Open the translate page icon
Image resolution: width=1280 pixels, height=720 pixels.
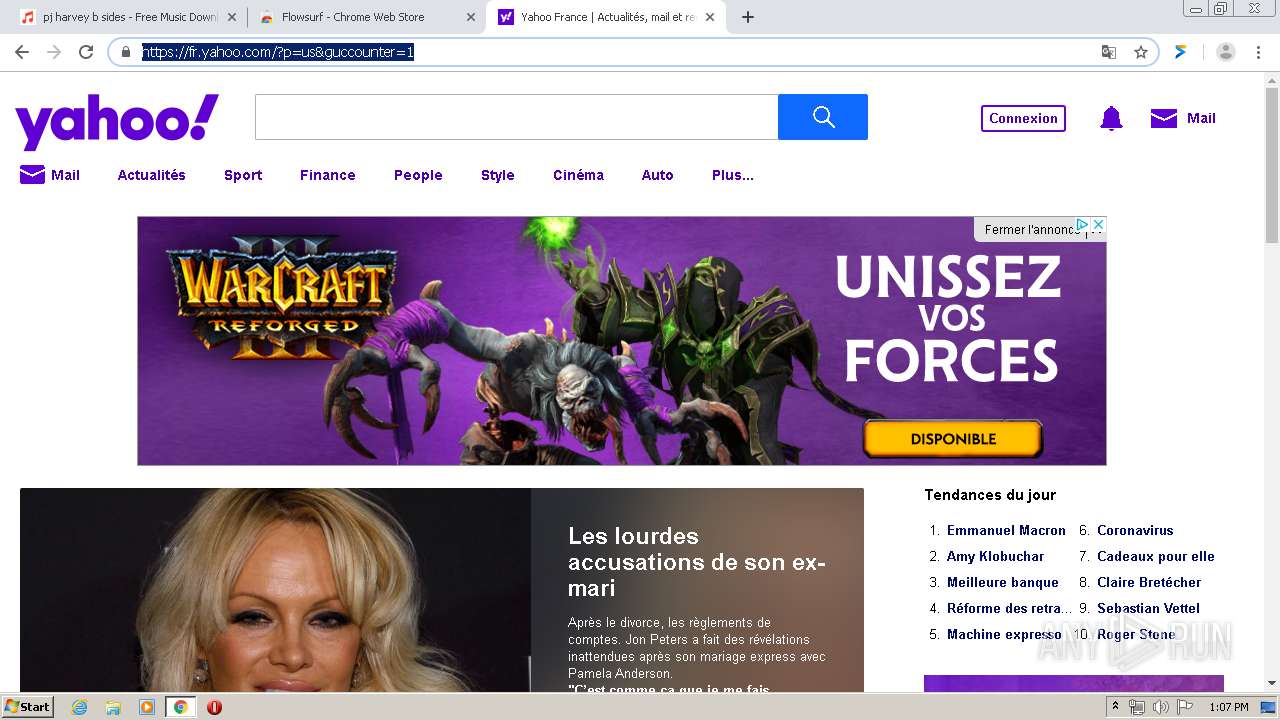1109,52
